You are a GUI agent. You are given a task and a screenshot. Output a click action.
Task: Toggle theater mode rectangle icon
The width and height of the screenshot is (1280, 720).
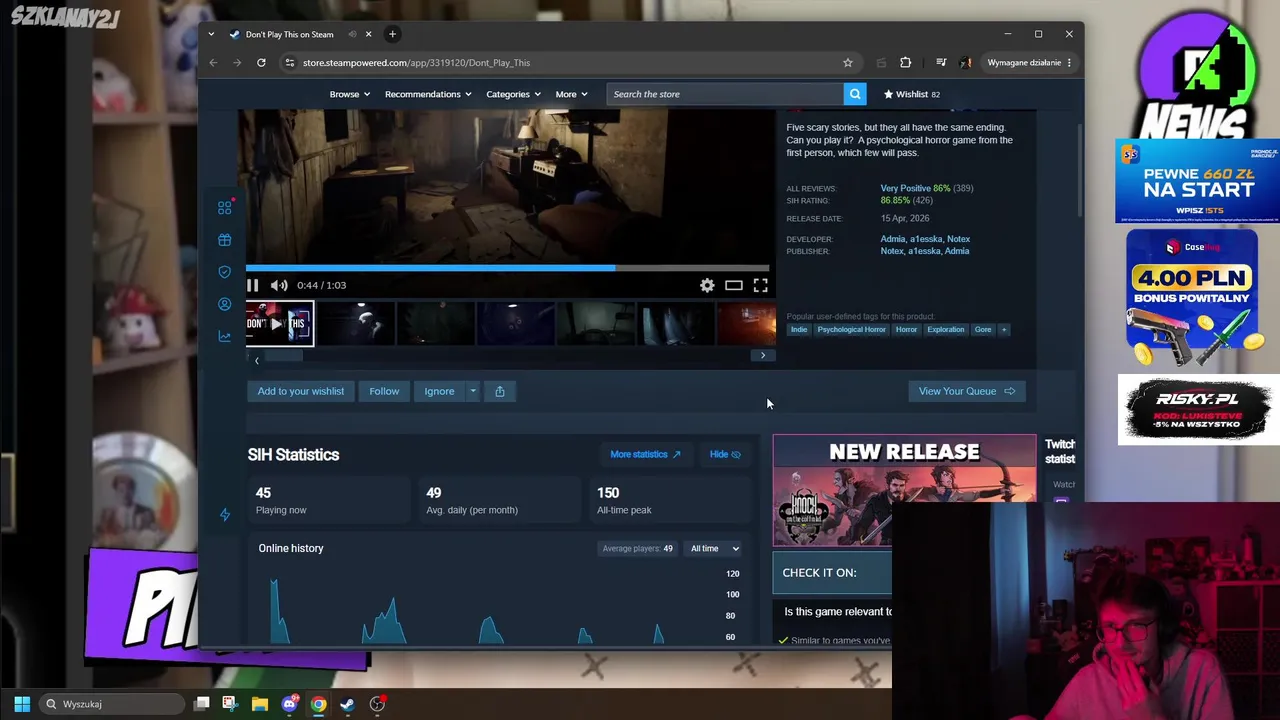(734, 286)
